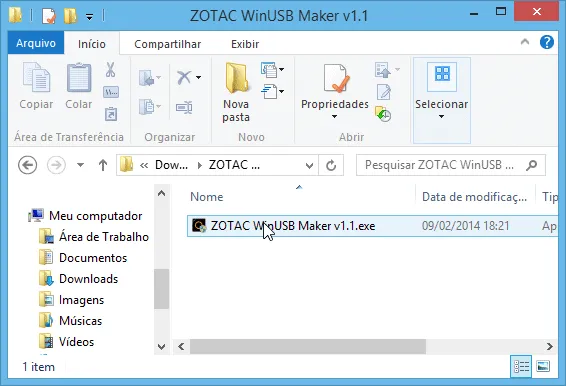Expand hidden path with the double chevron
The width and height of the screenshot is (566, 386).
[144, 166]
